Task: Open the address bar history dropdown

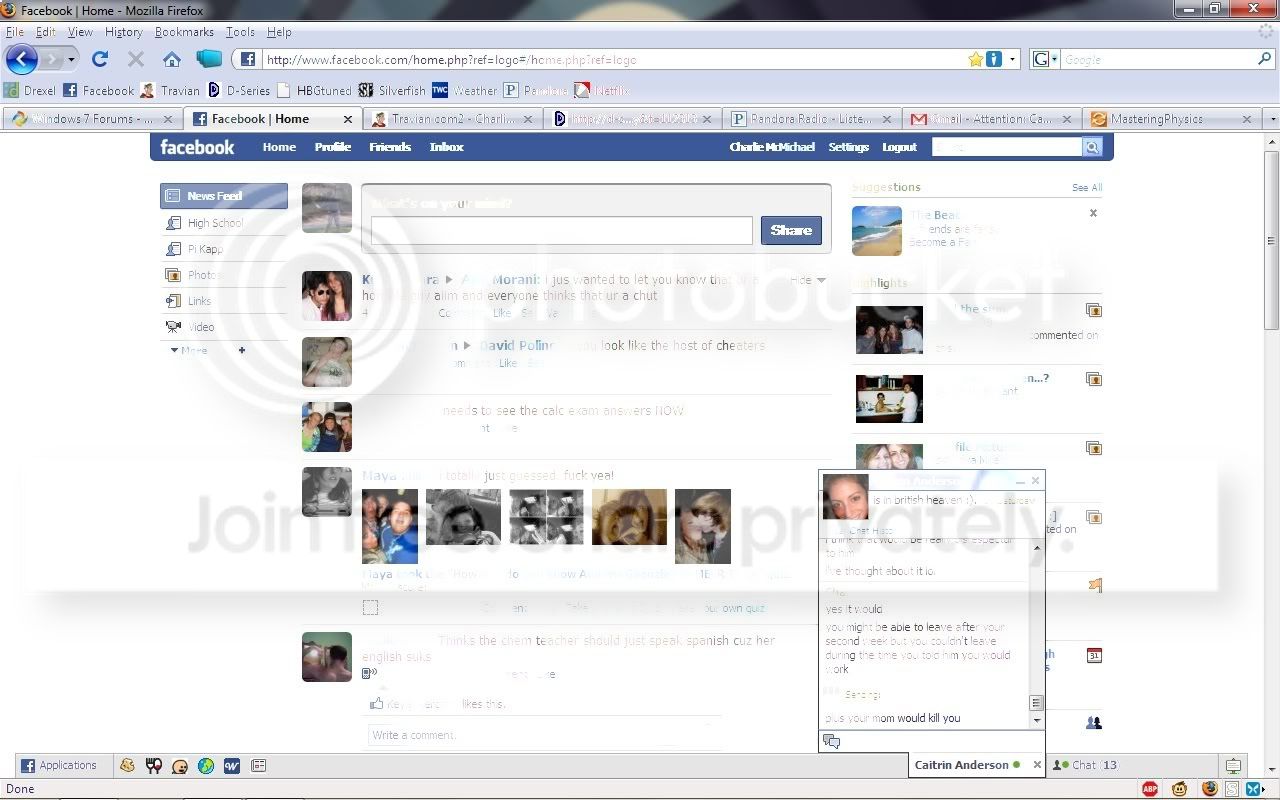Action: (1012, 59)
